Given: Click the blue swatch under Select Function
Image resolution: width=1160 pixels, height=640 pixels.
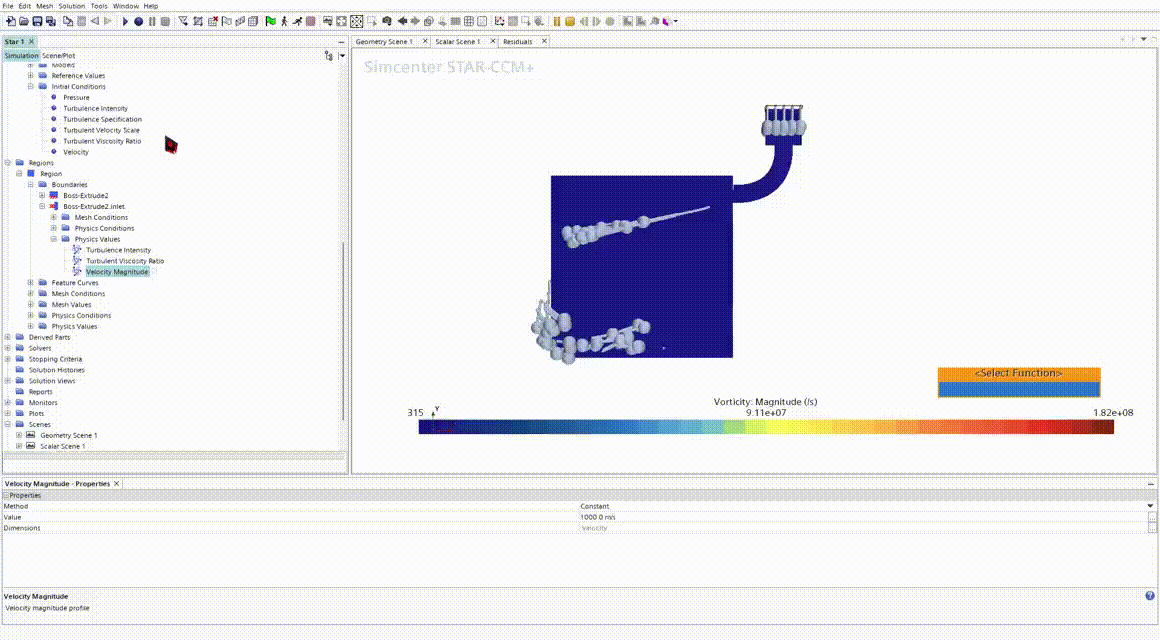Looking at the screenshot, I should [1019, 390].
